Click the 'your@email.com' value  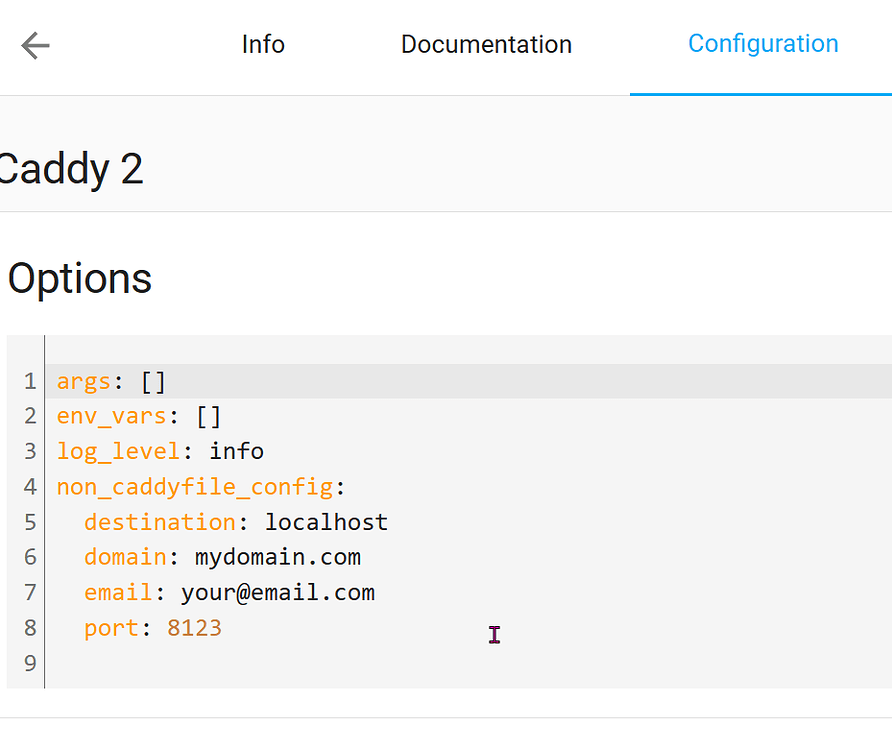pos(278,593)
